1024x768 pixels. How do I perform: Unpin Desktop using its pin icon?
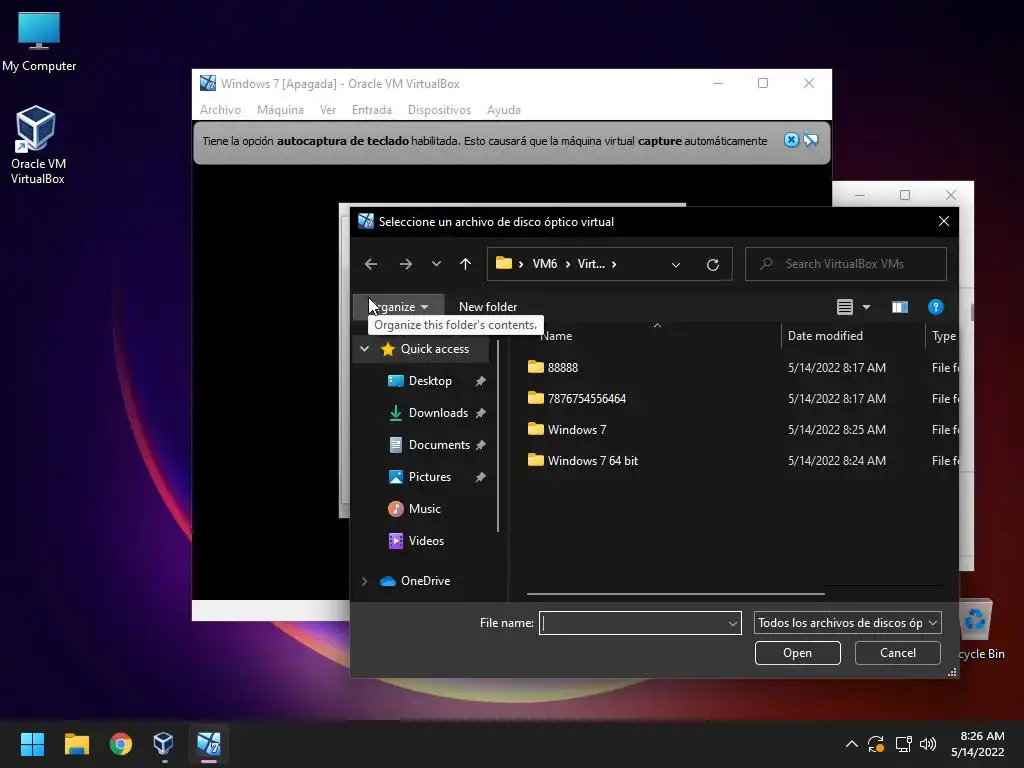click(x=481, y=381)
